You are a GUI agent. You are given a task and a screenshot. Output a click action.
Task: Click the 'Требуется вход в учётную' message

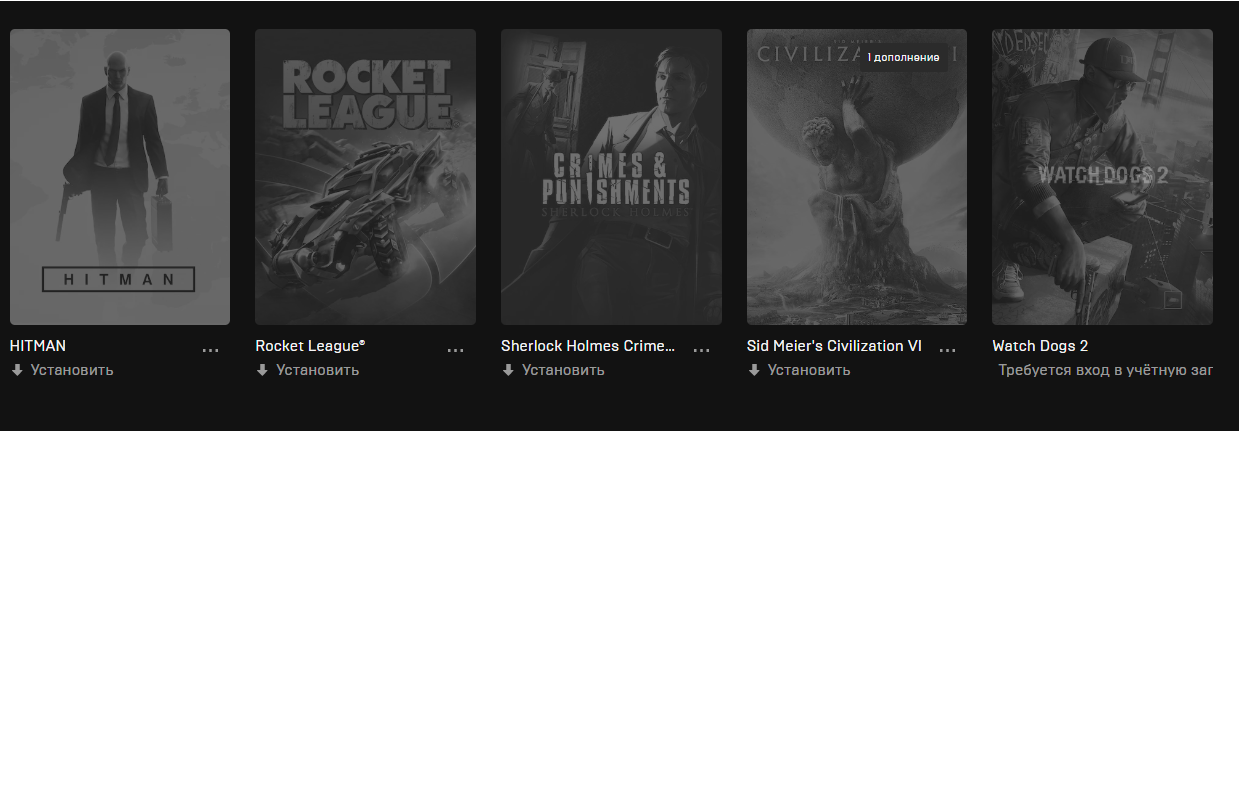pos(1106,370)
